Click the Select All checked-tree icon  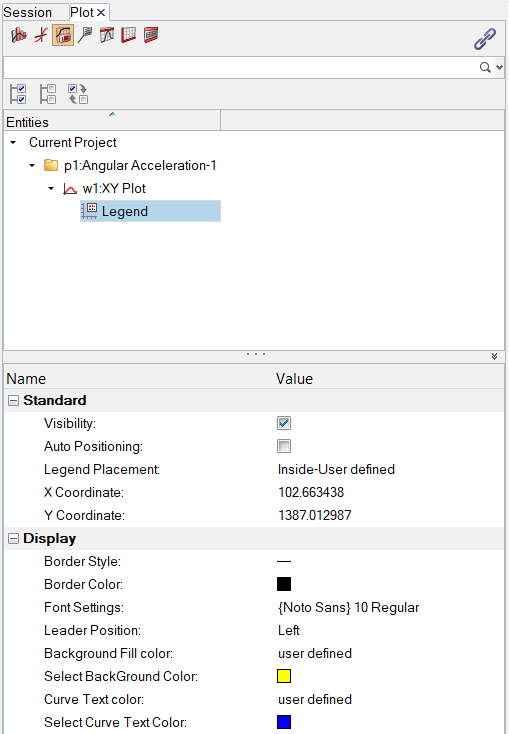coord(18,94)
